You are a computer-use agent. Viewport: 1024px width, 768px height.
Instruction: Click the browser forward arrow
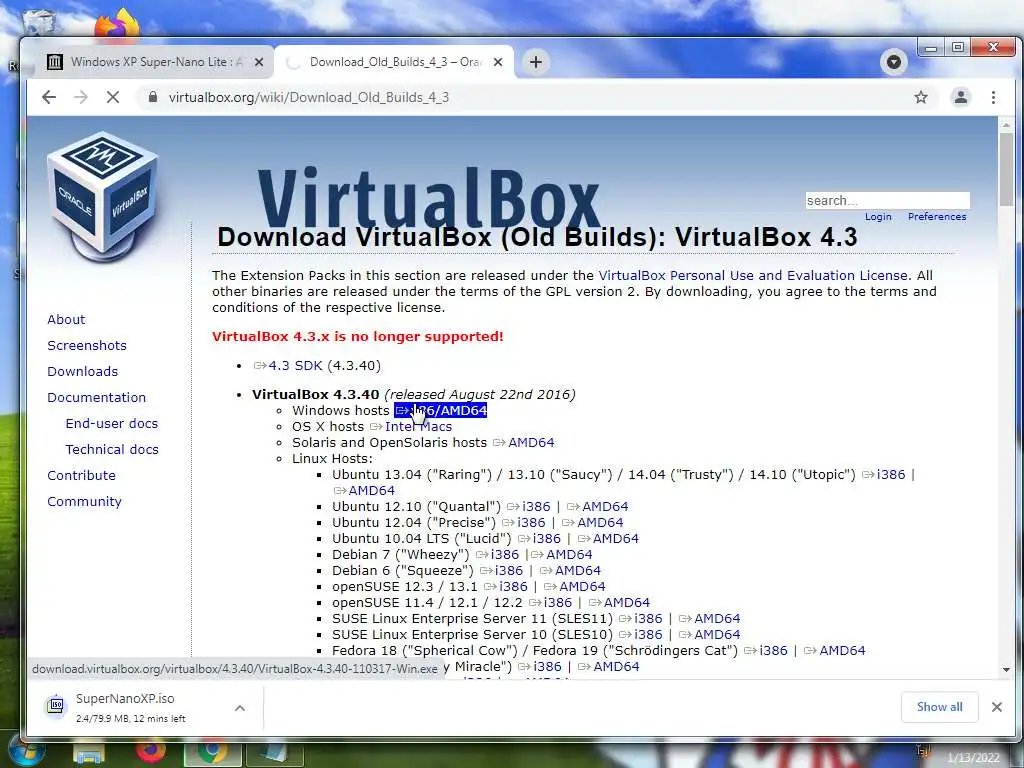click(x=81, y=97)
